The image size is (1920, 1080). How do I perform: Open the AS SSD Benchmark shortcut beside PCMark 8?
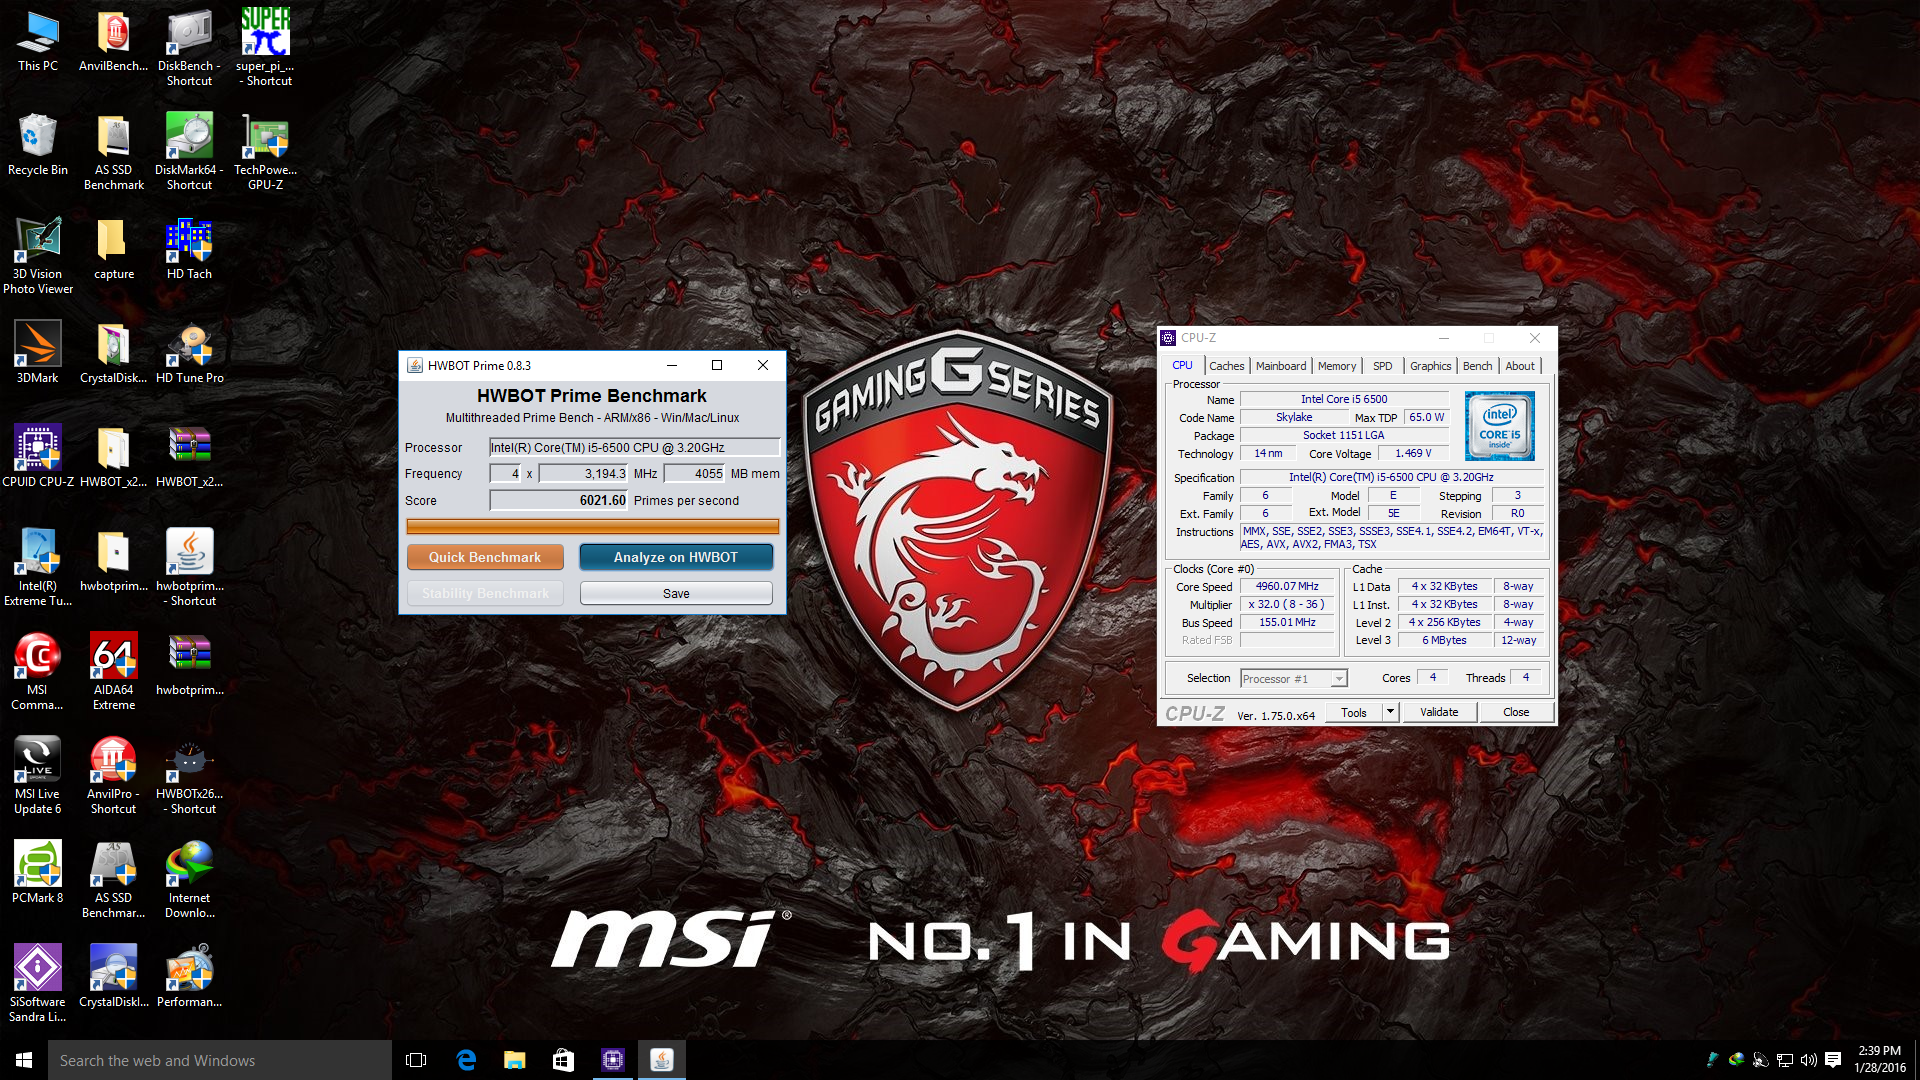113,880
